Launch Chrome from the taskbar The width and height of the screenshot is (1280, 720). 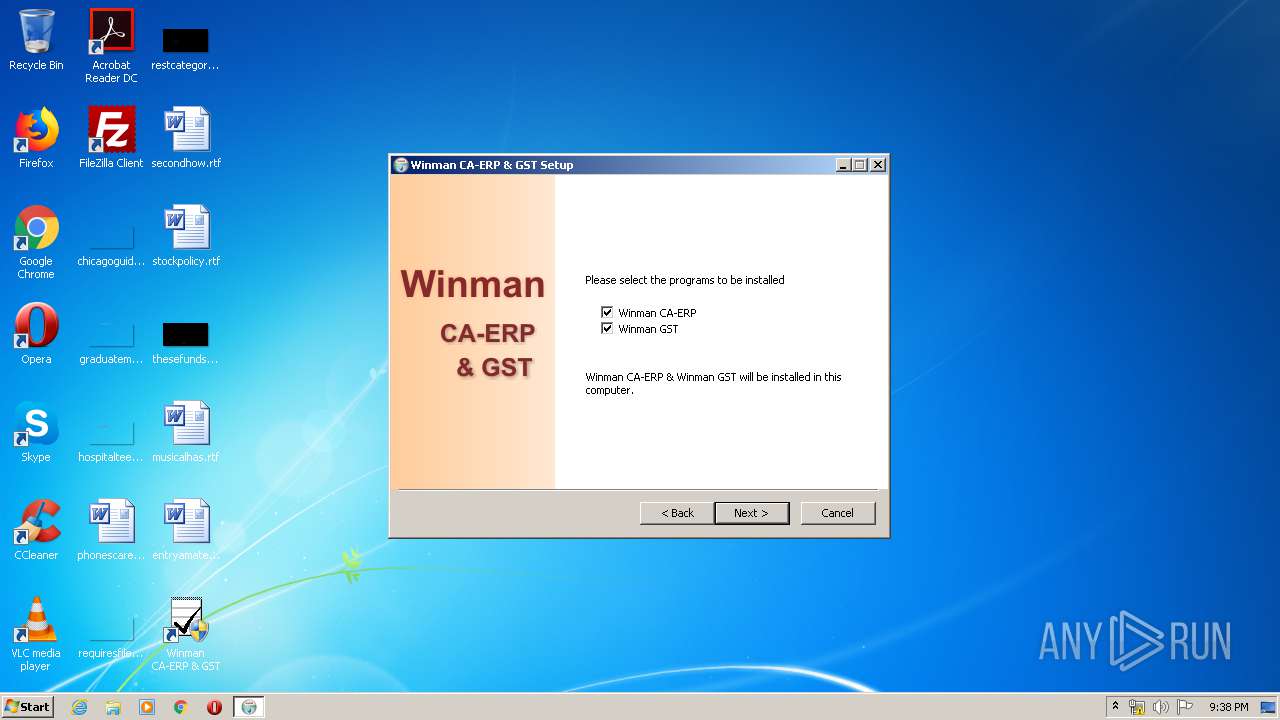(x=181, y=707)
